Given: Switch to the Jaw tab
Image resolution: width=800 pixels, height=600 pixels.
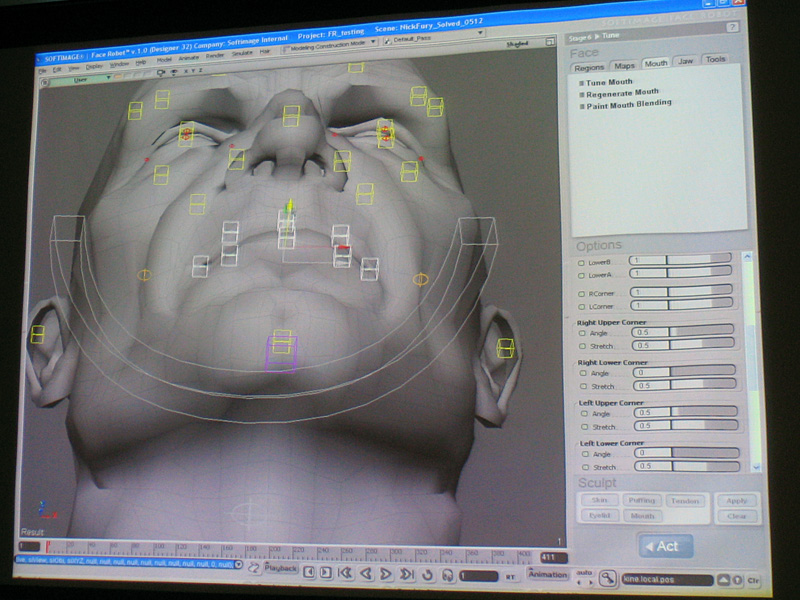Looking at the screenshot, I should coord(686,62).
